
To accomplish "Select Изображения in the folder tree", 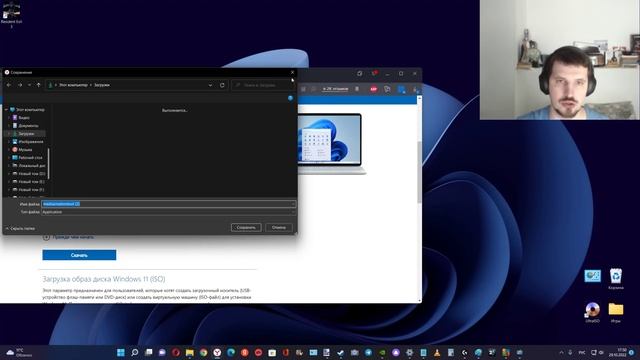I will coord(31,142).
